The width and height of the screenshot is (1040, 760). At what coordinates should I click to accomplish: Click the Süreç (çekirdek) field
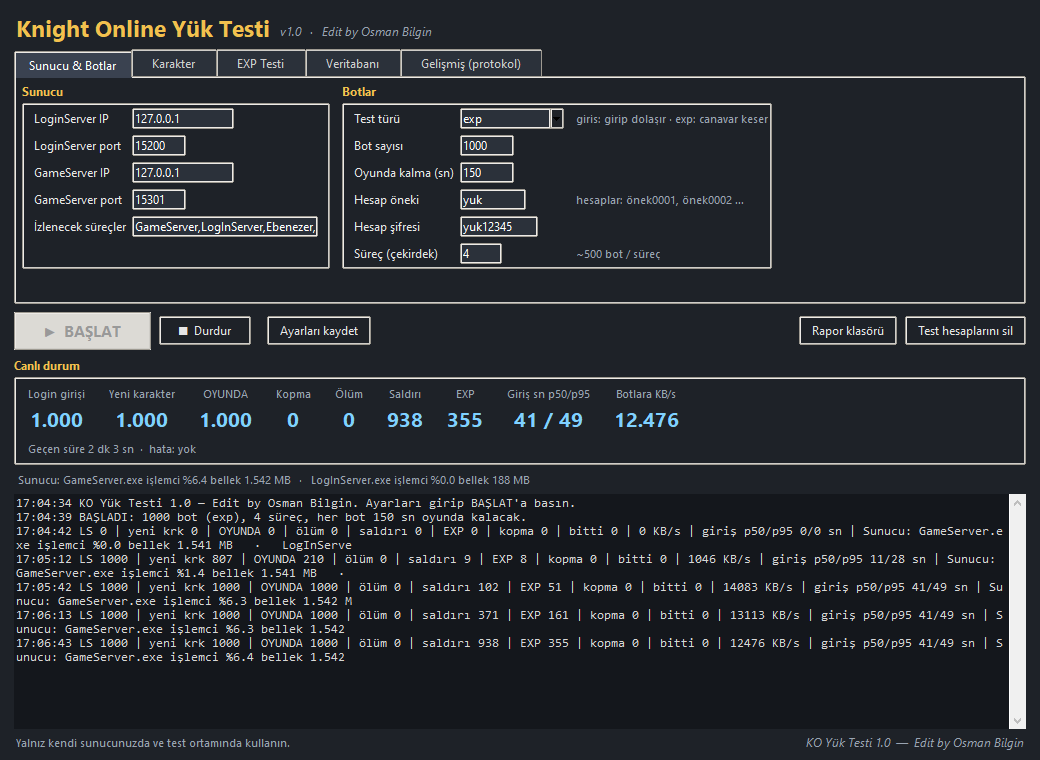(481, 254)
